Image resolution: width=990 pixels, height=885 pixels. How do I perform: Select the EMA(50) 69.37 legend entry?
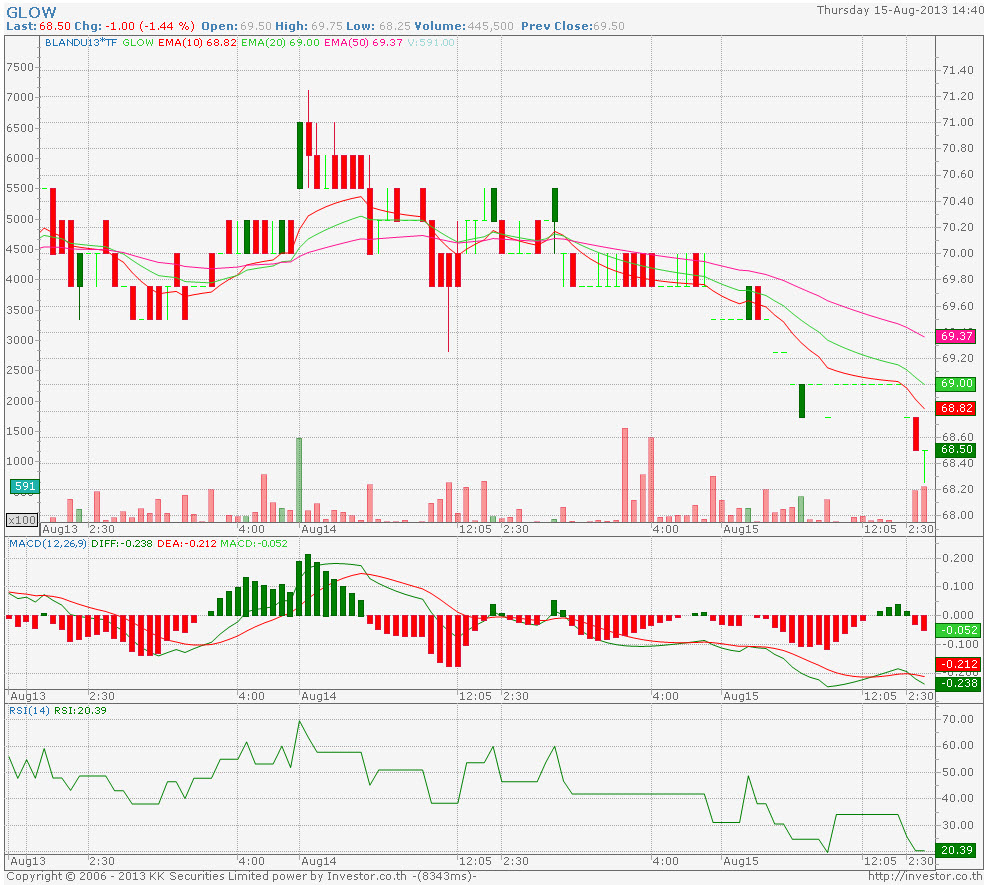click(363, 42)
